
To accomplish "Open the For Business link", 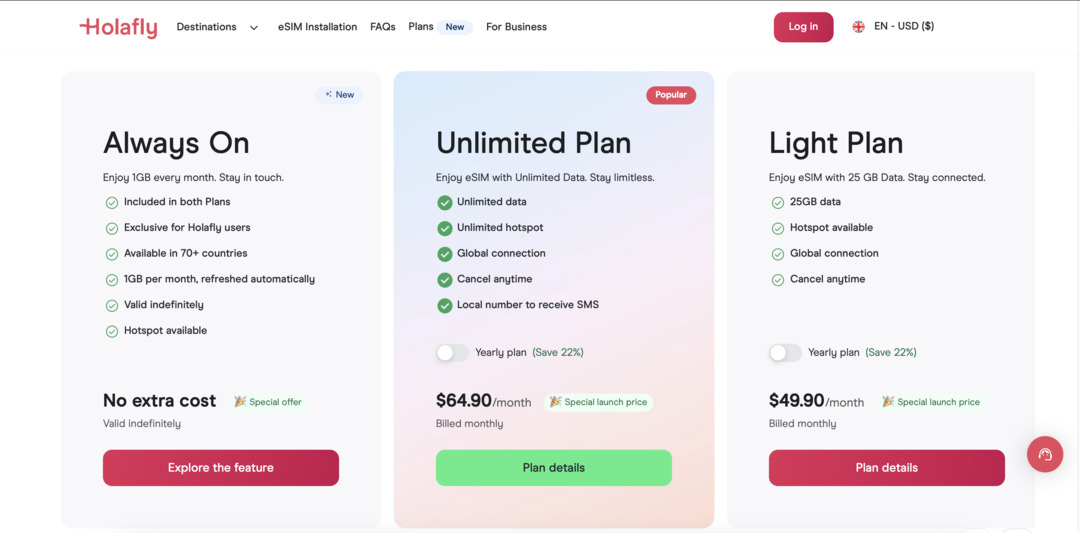I will point(516,27).
